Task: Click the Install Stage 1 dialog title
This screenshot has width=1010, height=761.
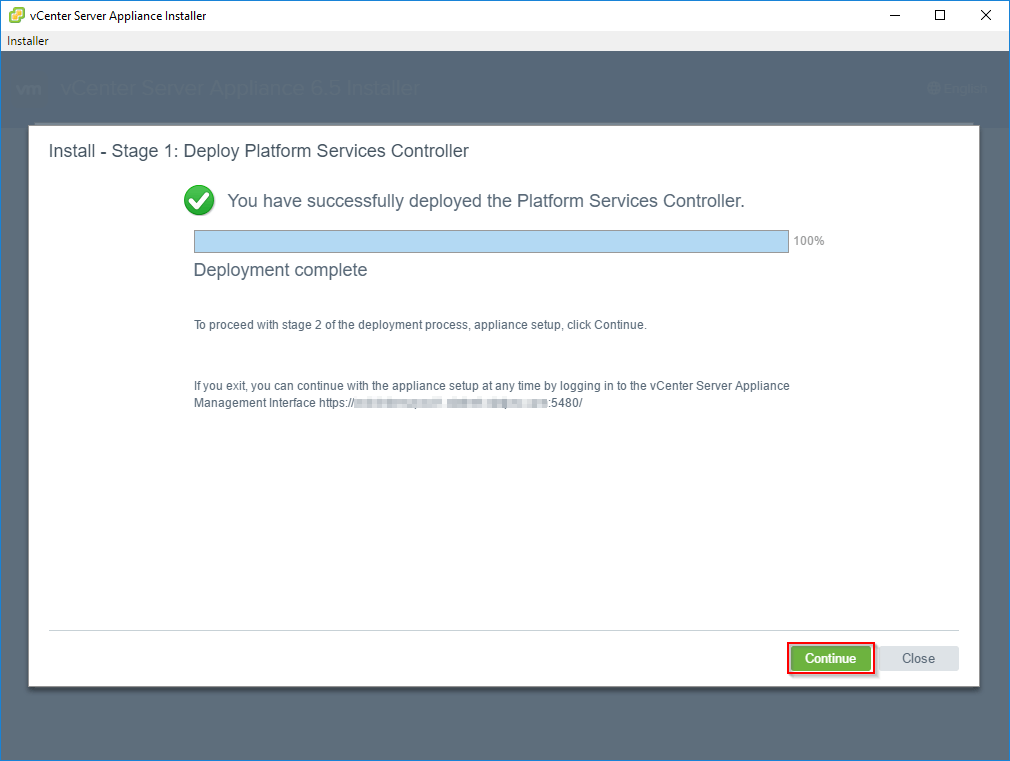Action: (x=258, y=151)
